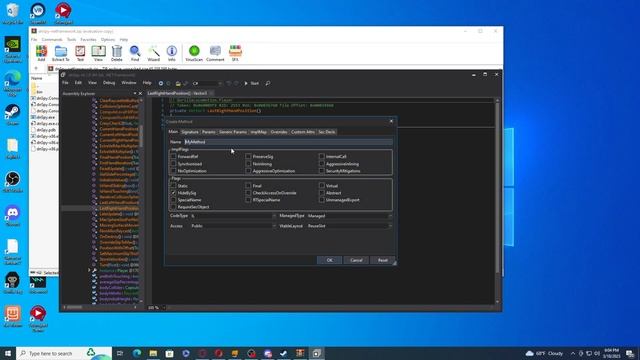Viewport: 640px width, 360px height.
Task: Open File Explorer from taskbar
Action: 153,353
